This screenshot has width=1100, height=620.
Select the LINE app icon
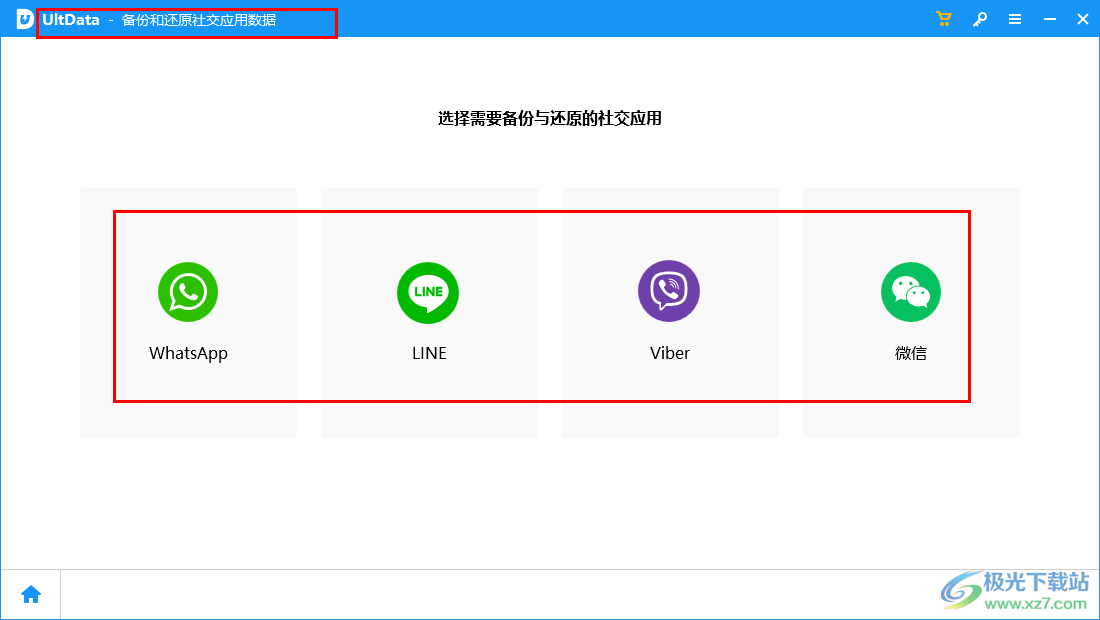coord(428,292)
